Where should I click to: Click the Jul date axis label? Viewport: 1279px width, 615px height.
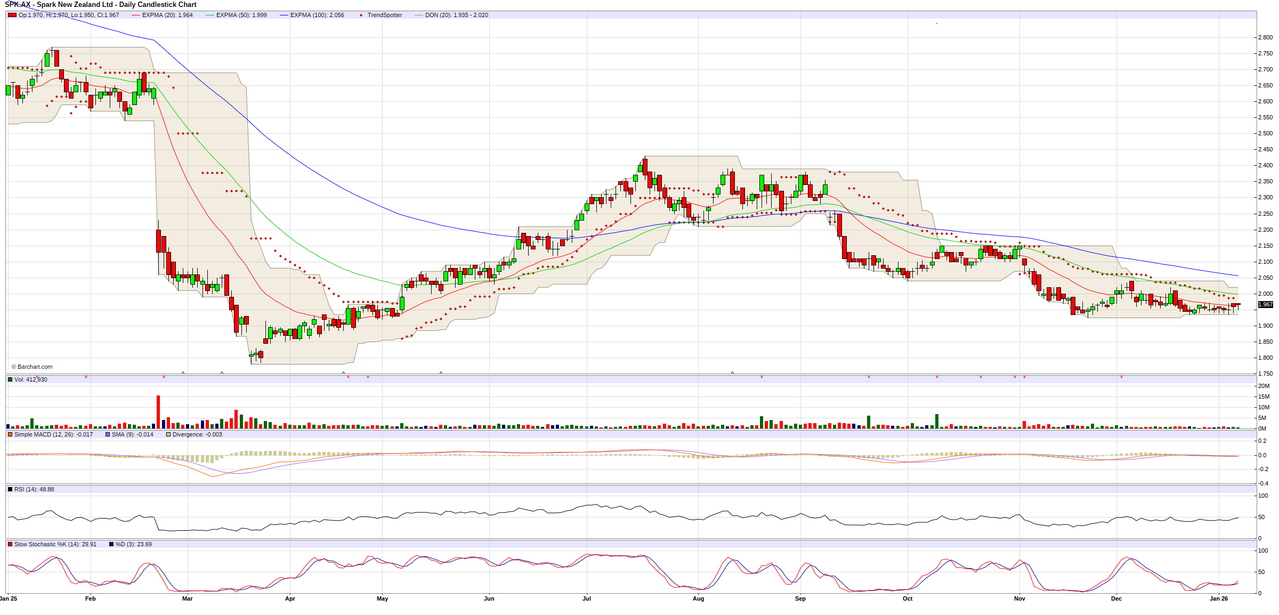pyautogui.click(x=587, y=598)
